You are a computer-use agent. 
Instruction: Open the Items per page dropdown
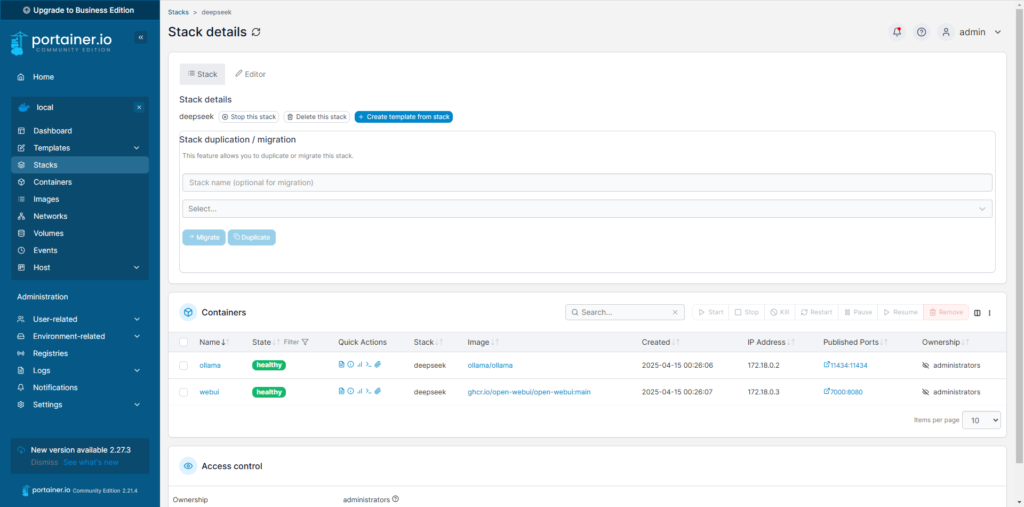tap(982, 420)
